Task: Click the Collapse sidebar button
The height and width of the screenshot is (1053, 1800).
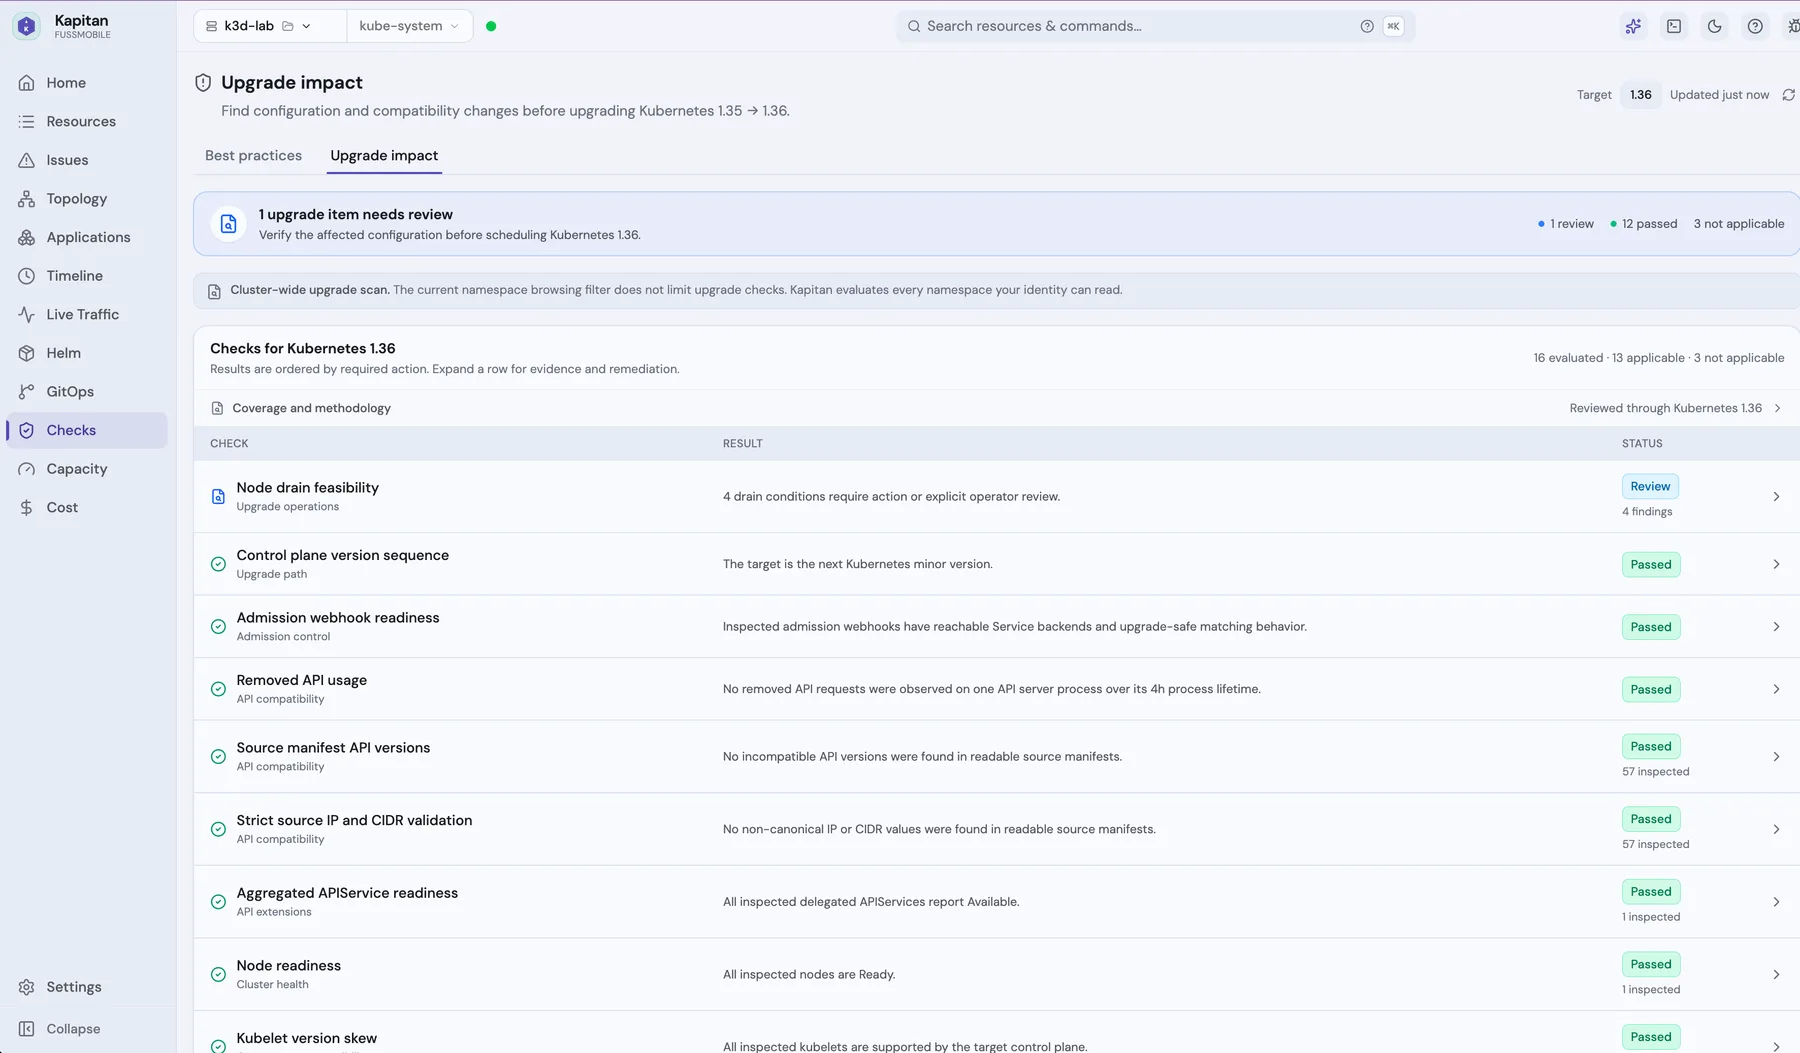Action: click(x=87, y=1029)
